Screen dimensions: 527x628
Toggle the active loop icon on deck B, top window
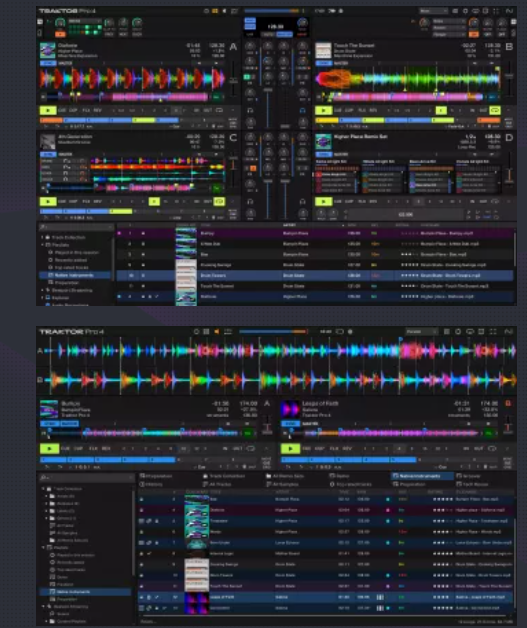coord(495,110)
